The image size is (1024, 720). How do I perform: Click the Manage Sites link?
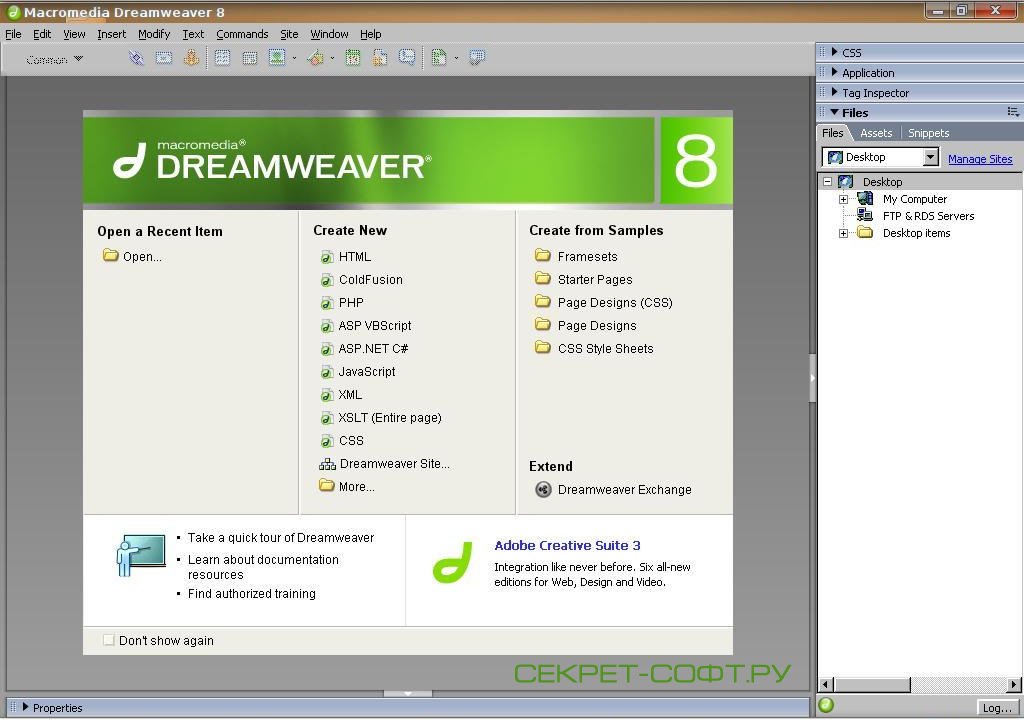(980, 159)
